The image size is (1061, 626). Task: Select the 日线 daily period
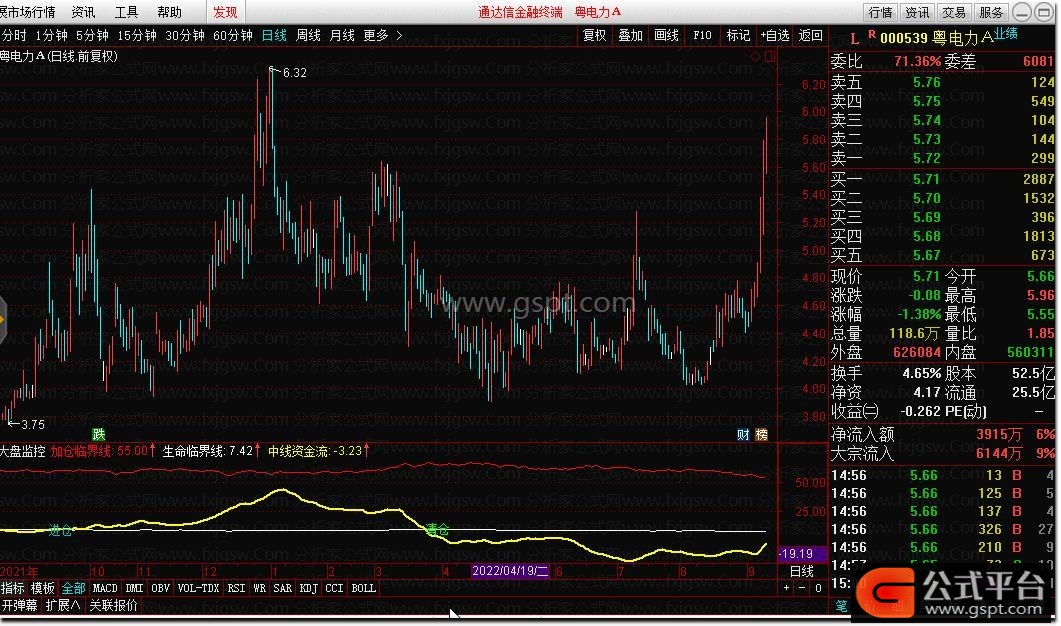[x=274, y=35]
